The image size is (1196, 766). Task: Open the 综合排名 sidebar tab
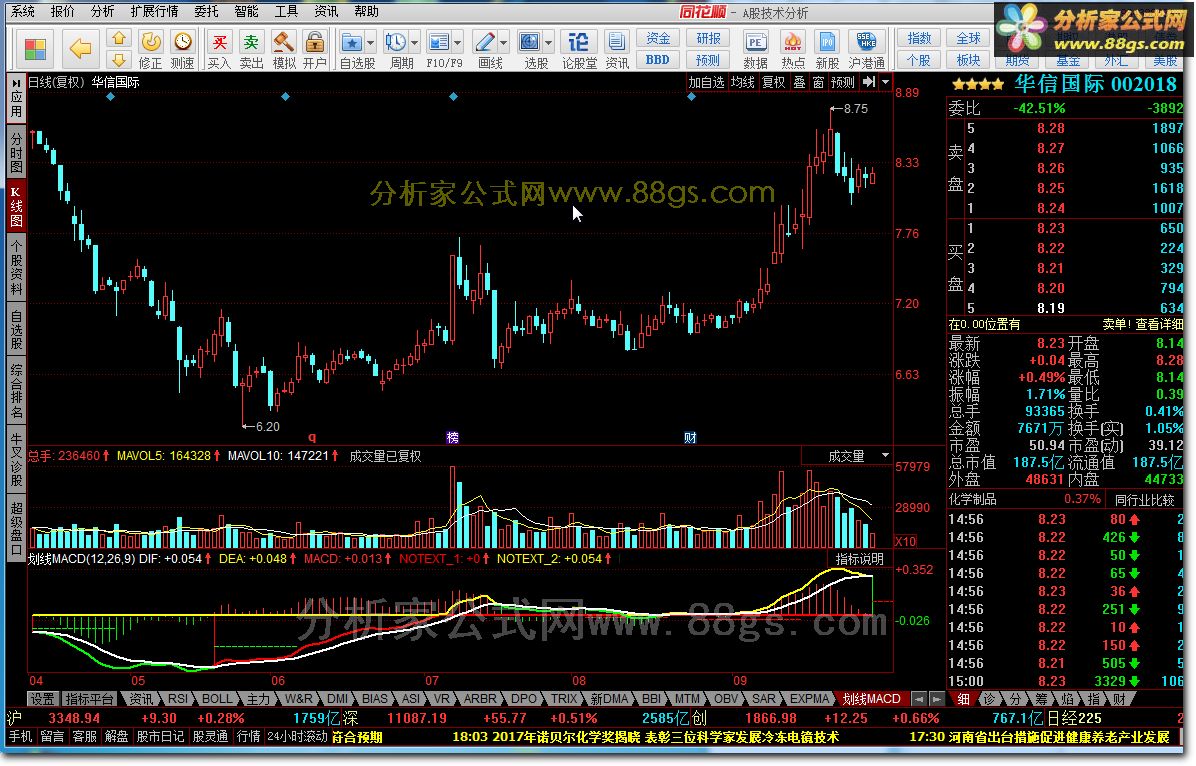pyautogui.click(x=16, y=391)
